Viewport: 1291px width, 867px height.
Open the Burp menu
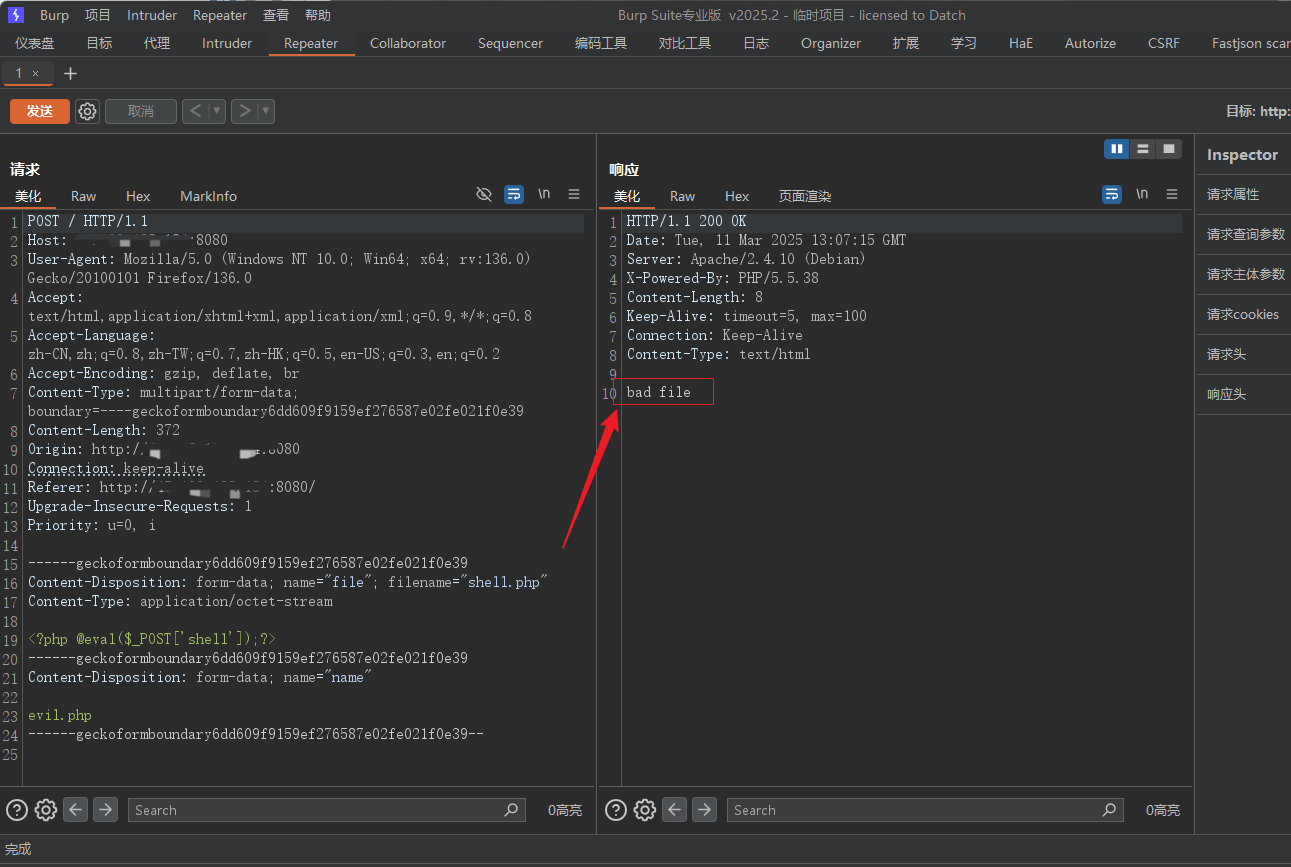click(55, 15)
